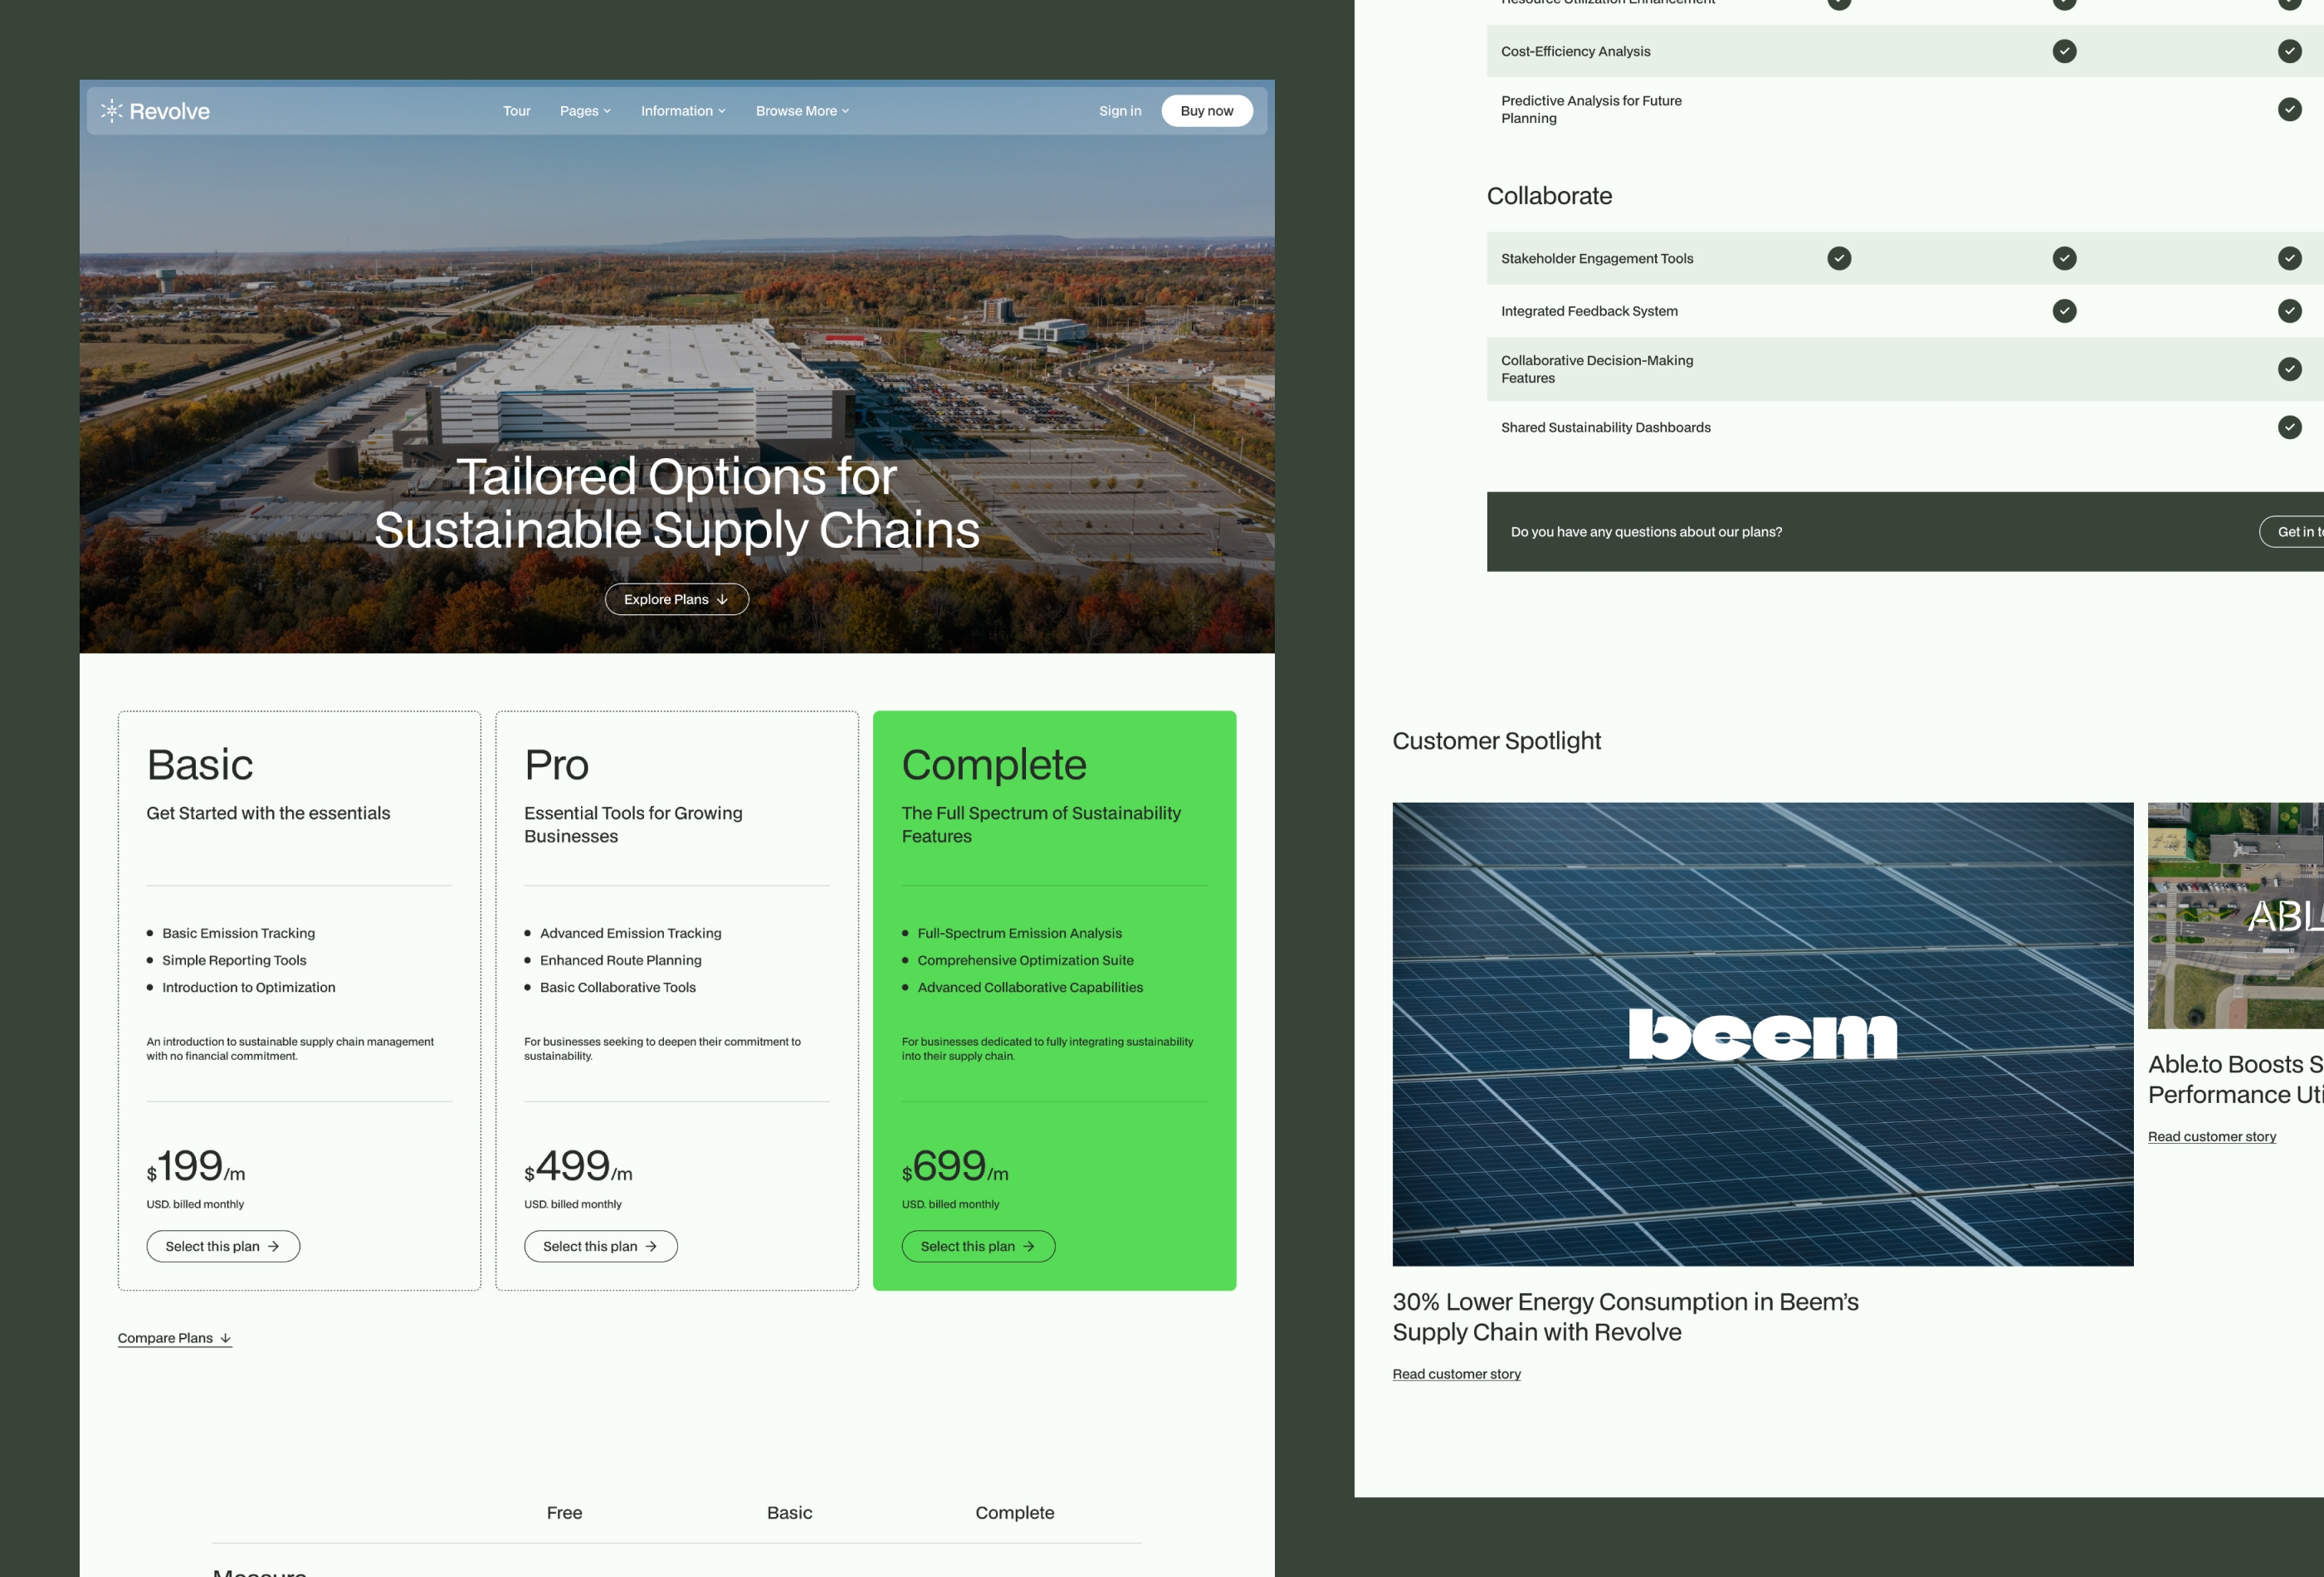This screenshot has width=2324, height=1577.
Task: Click the Stakeholder Engagement Tools first-column checkmark
Action: pos(1838,258)
